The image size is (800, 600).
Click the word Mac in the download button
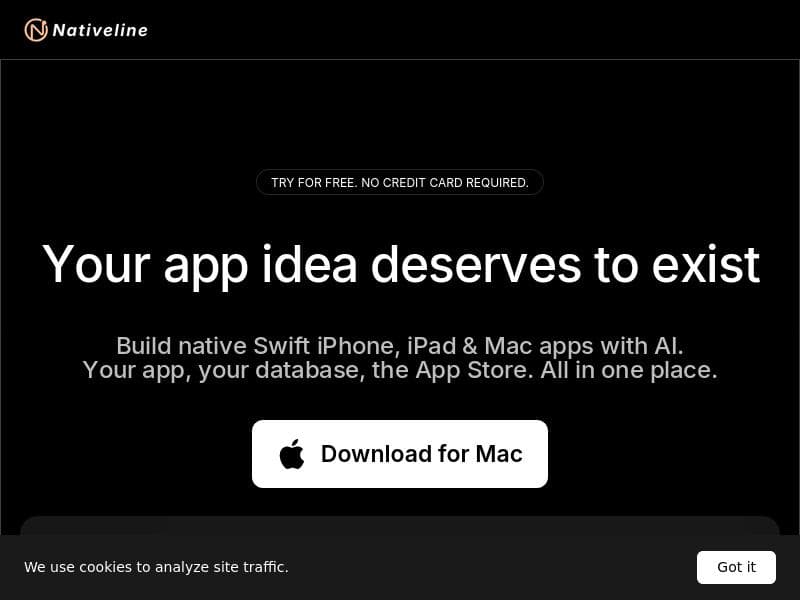point(499,454)
